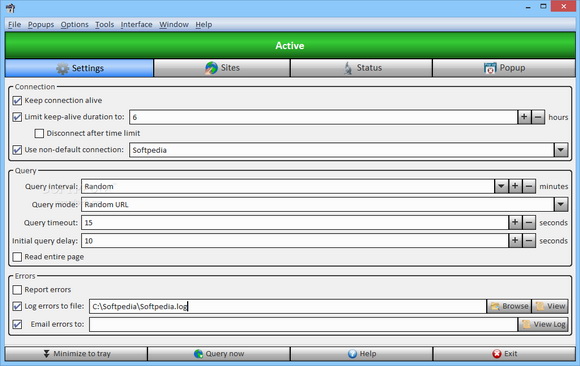
Task: Decrease keep-alive hours with minus button
Action: coord(538,117)
